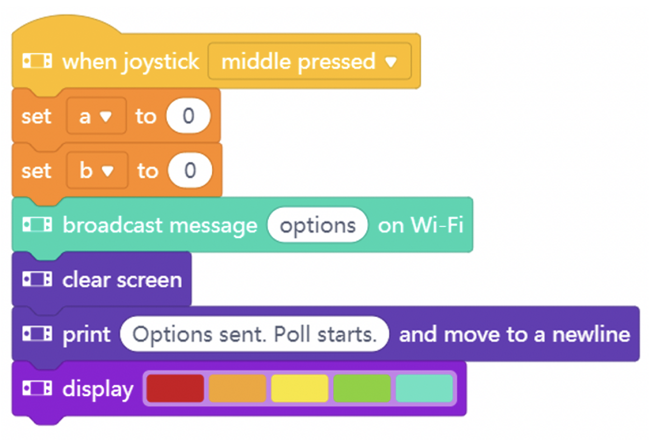Select the cyan LED color swatch
Image resolution: width=656 pixels, height=440 pixels.
[x=424, y=389]
